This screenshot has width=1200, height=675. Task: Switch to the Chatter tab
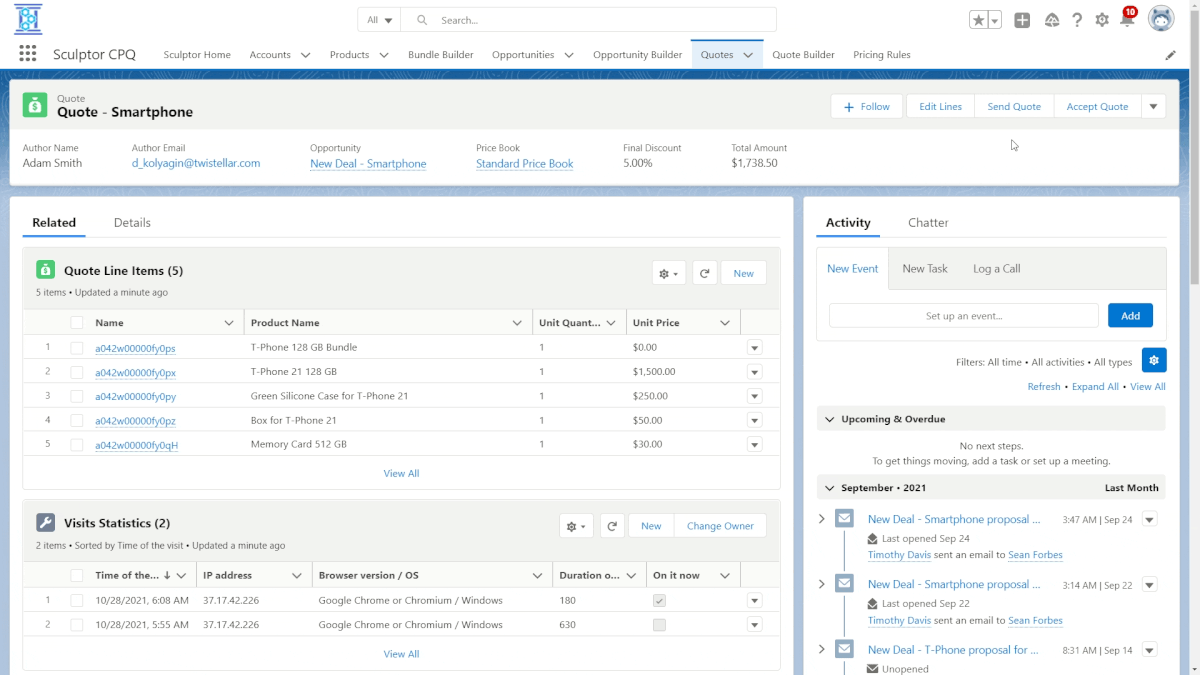pos(928,222)
